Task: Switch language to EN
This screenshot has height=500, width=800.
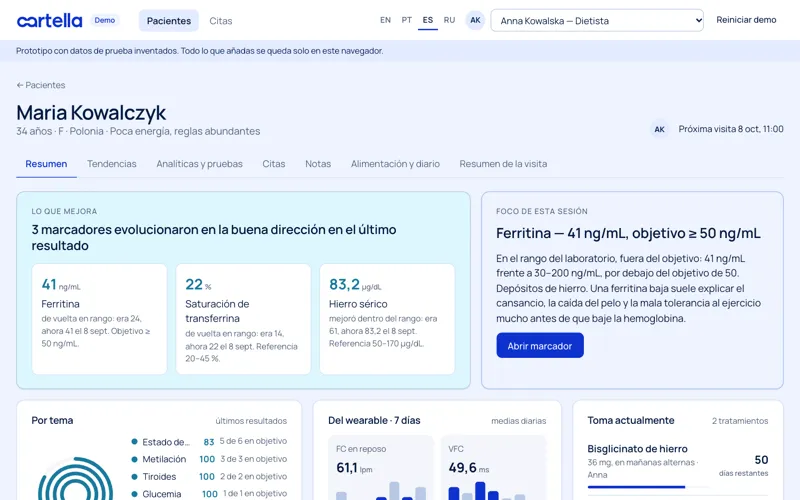Action: (385, 20)
